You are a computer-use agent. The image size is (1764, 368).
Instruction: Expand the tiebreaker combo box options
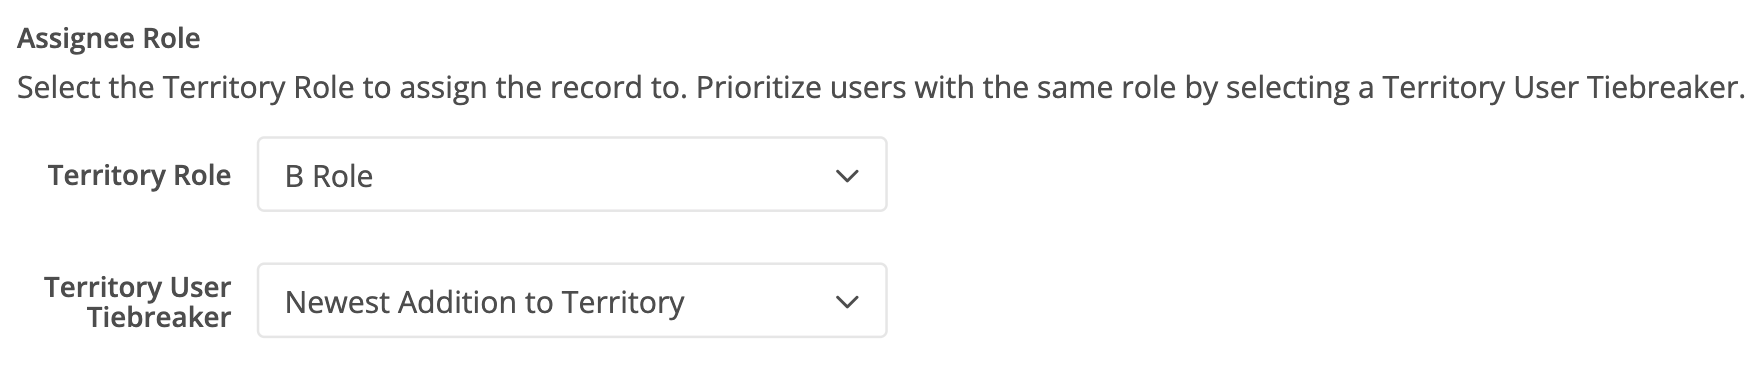coord(572,301)
